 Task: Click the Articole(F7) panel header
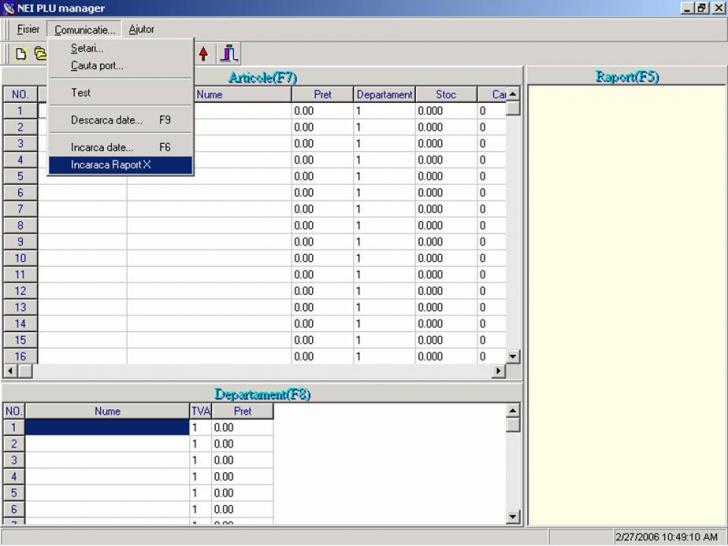pyautogui.click(x=262, y=77)
